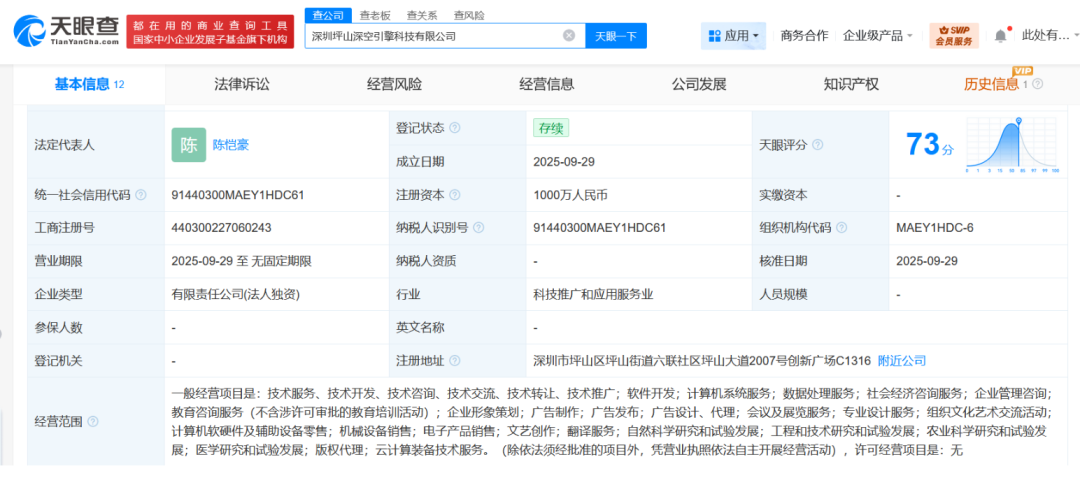The width and height of the screenshot is (1080, 478).
Task: Click the 天眼评分 distribution chart
Action: point(1012,145)
